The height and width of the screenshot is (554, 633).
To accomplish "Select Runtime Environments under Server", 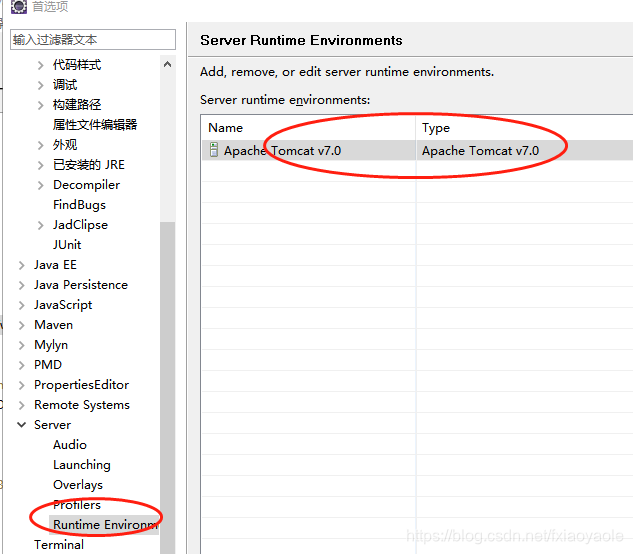I will point(105,525).
